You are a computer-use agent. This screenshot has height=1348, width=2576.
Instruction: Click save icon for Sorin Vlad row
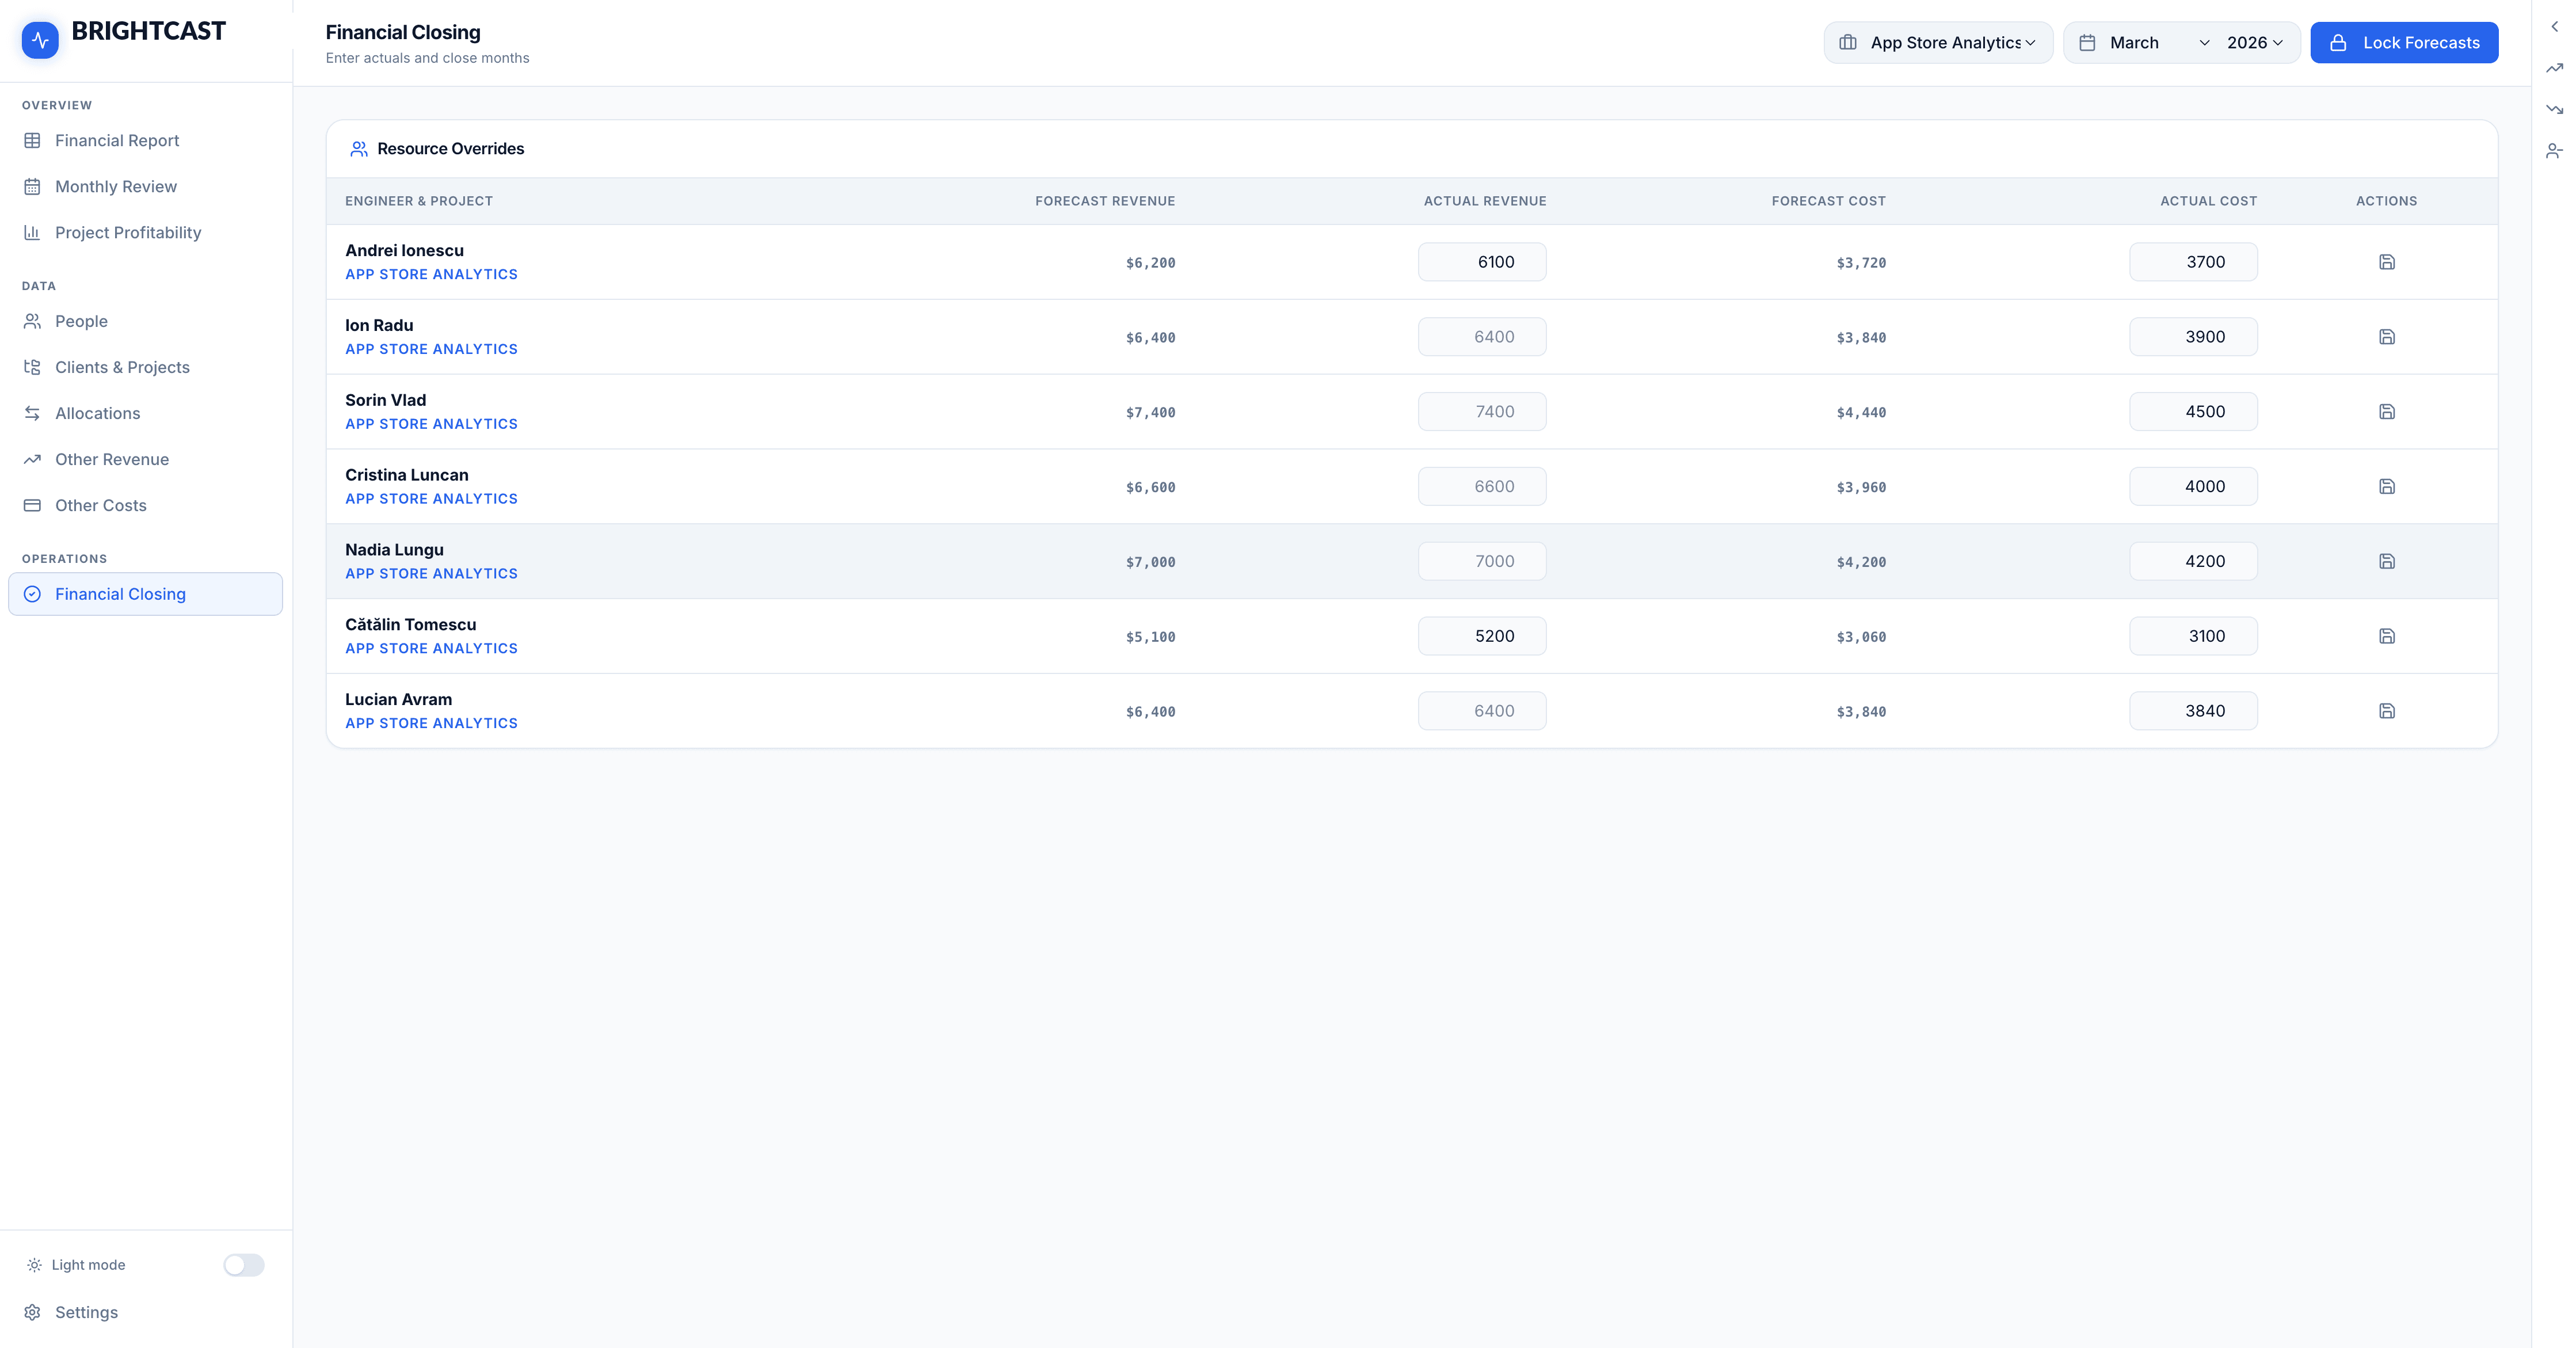coord(2386,412)
